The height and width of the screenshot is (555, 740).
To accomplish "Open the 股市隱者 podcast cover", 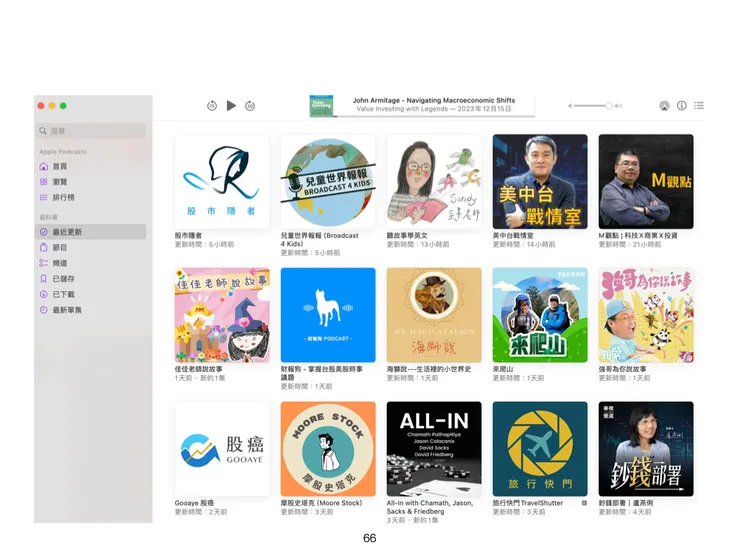I will pyautogui.click(x=222, y=182).
